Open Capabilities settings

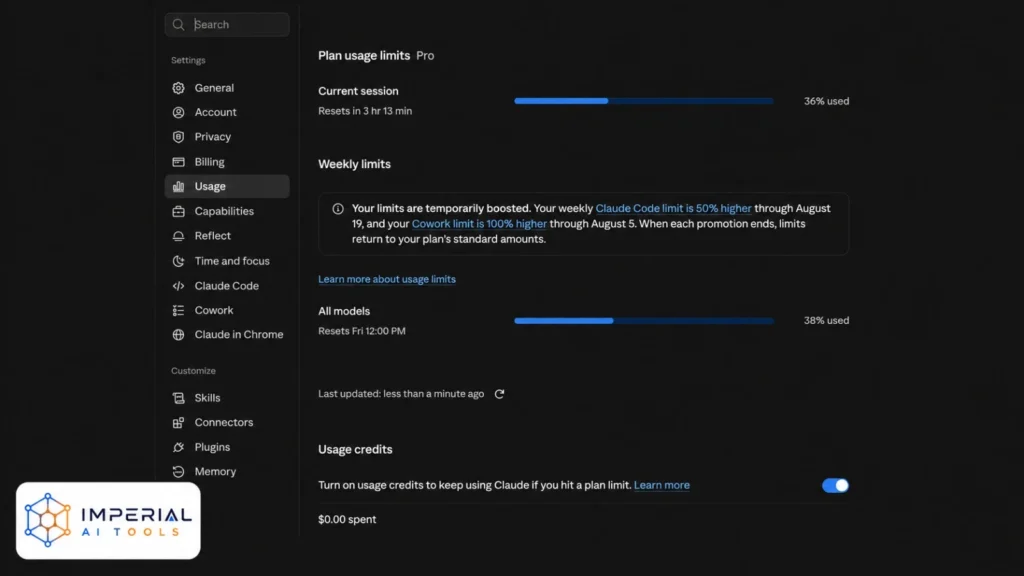(x=227, y=212)
